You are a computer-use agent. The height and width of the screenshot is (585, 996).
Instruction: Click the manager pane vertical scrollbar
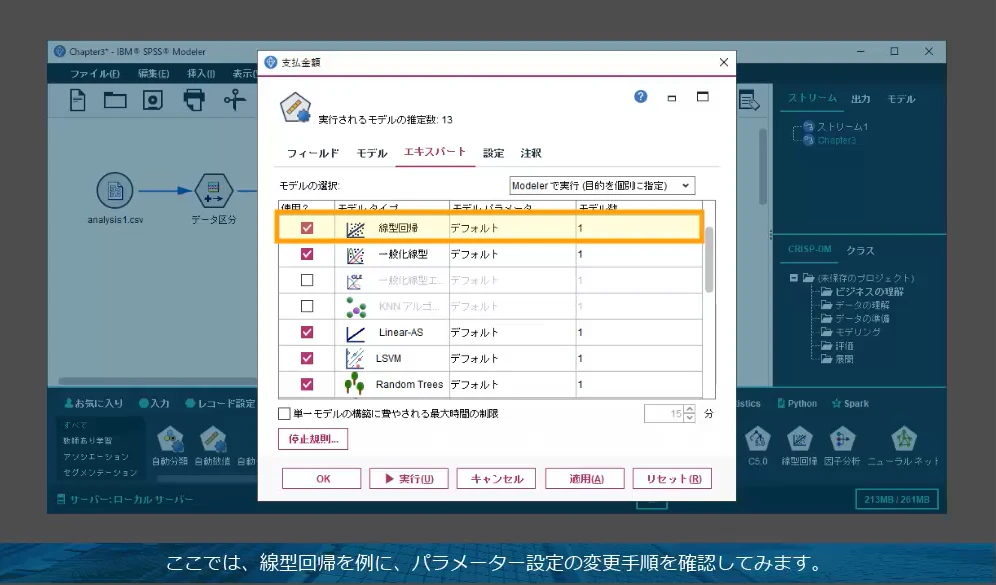763,166
